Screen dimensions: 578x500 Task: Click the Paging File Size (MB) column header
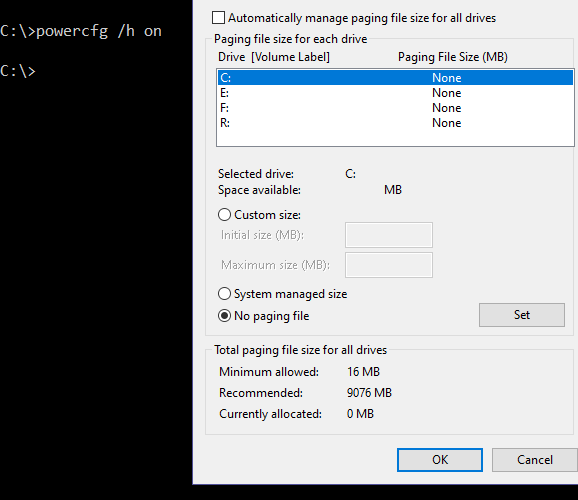(453, 57)
